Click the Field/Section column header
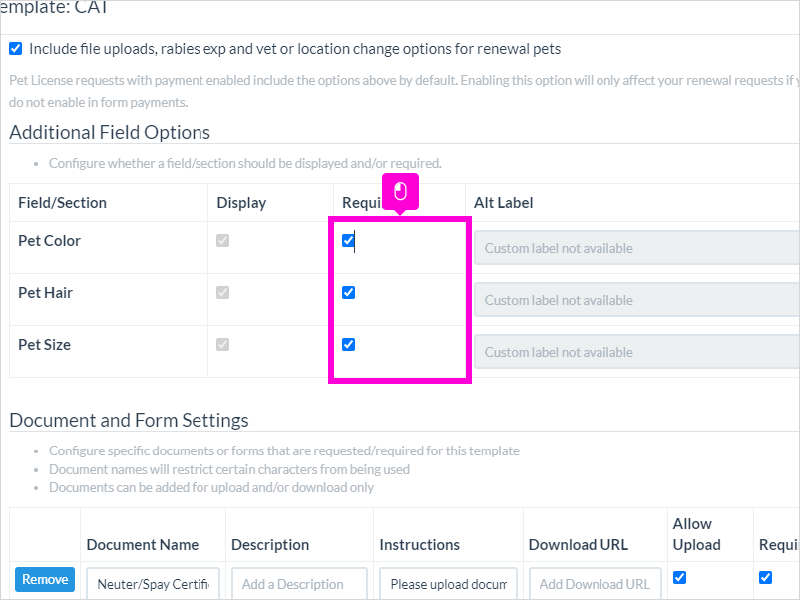The image size is (800, 600). click(62, 203)
